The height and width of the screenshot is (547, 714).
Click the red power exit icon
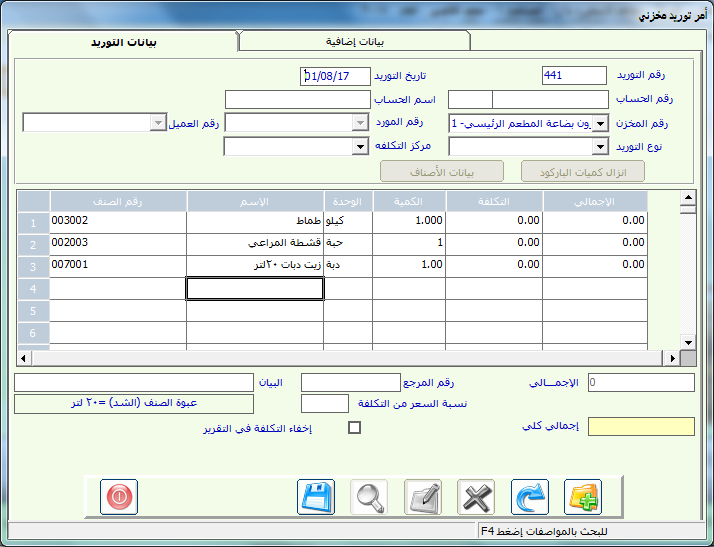pos(119,497)
